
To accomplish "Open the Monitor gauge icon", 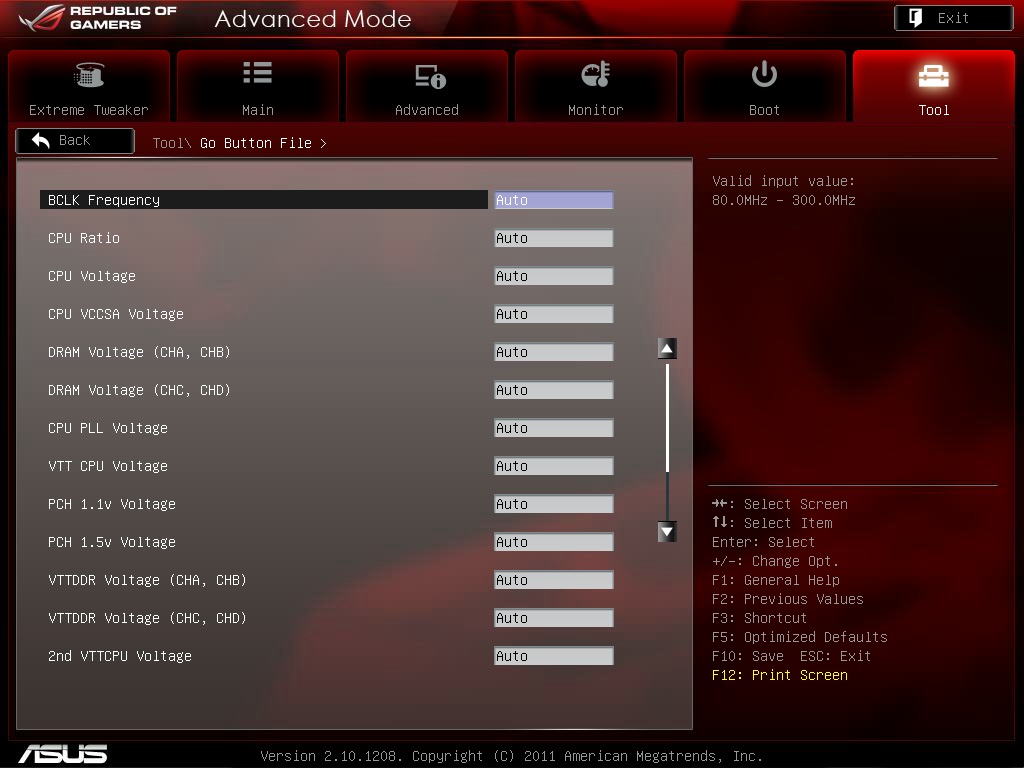I will [596, 74].
